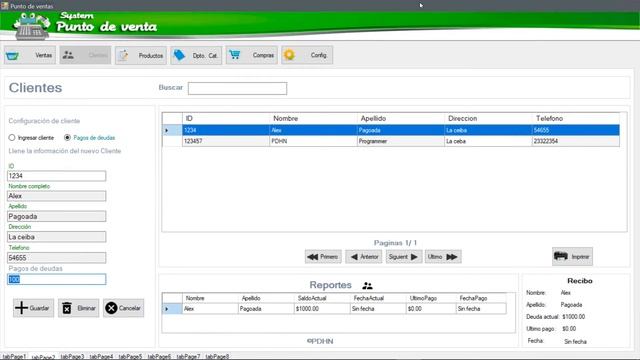Click the Dirección field
The height and width of the screenshot is (360, 640).
coord(56,237)
